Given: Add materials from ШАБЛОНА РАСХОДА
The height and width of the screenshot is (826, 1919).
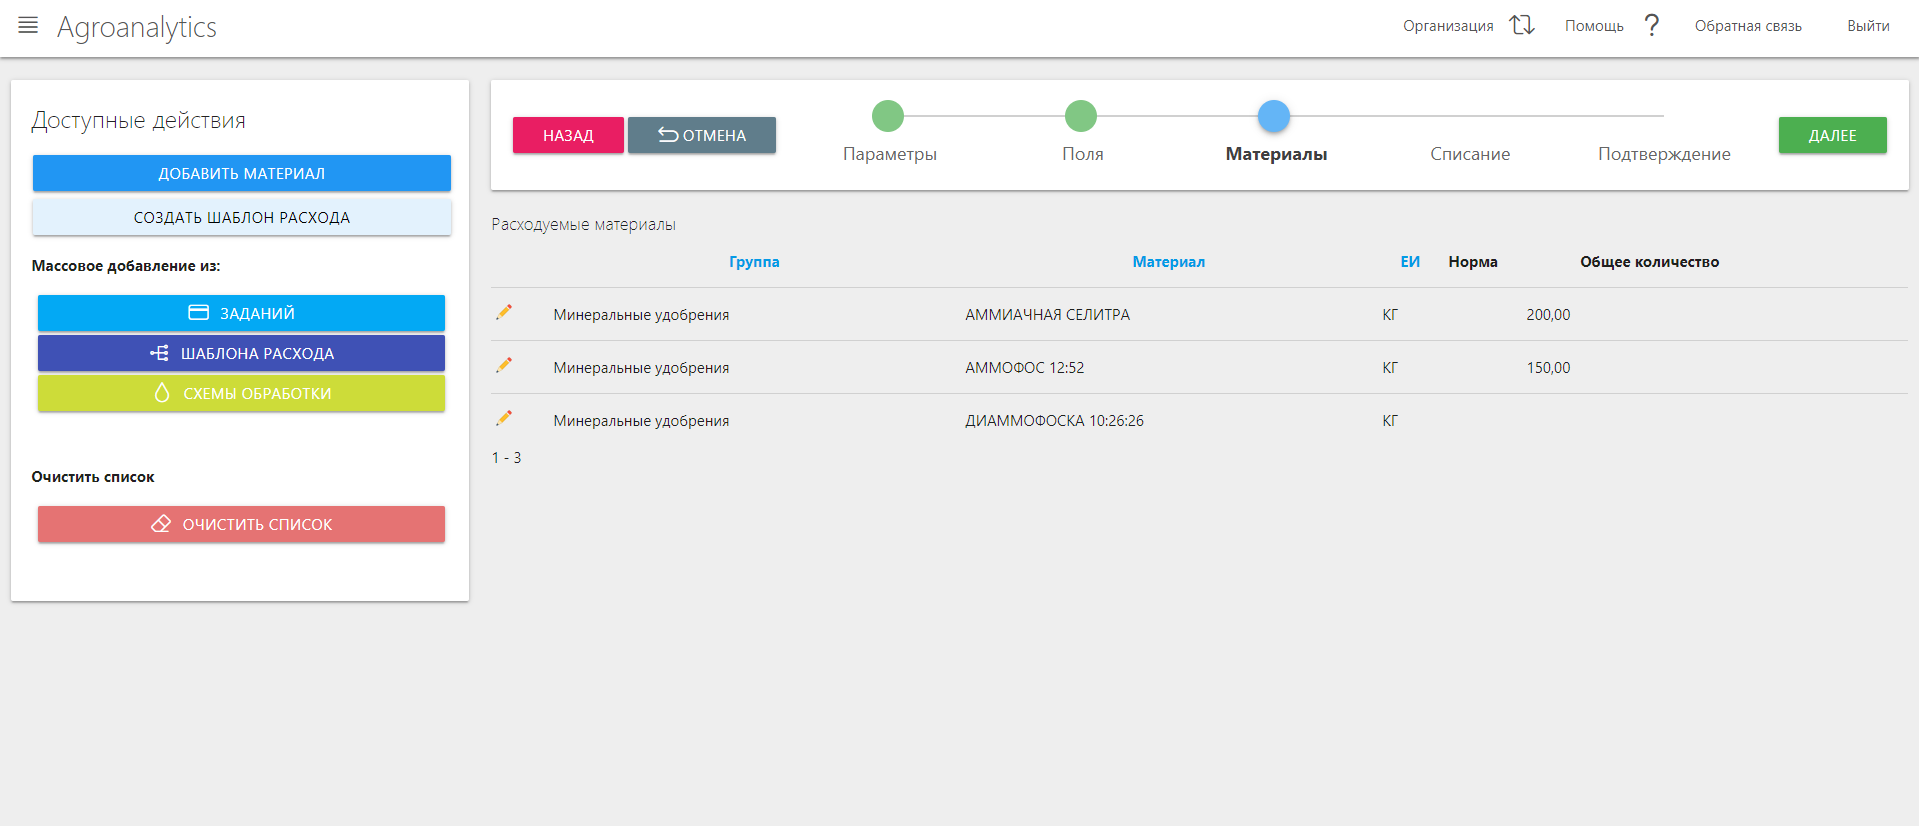Looking at the screenshot, I should point(241,353).
